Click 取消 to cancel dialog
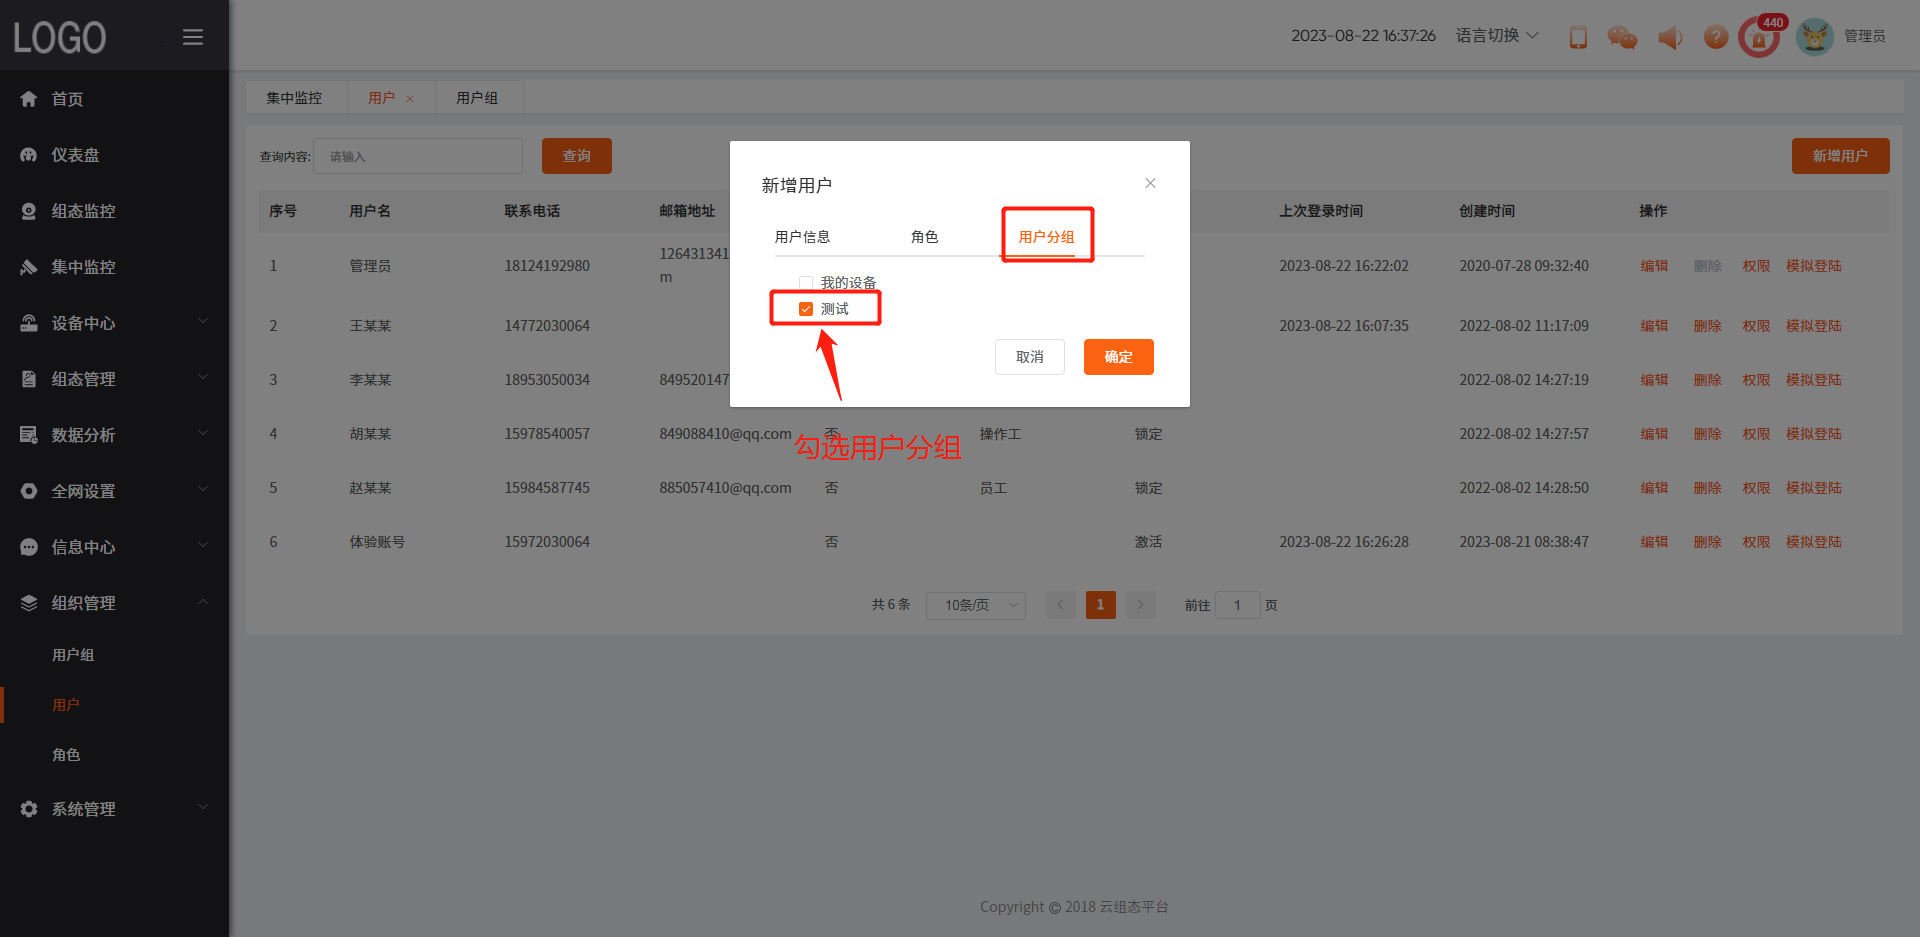Viewport: 1920px width, 937px height. pos(1030,357)
